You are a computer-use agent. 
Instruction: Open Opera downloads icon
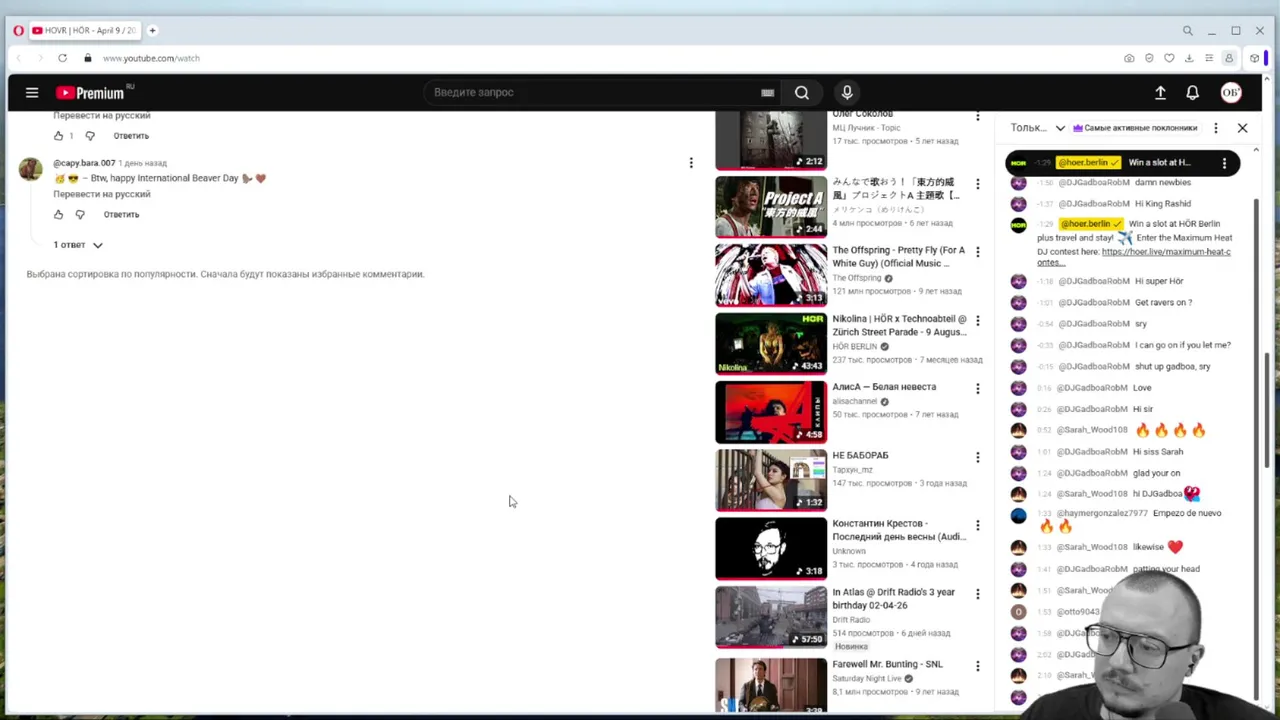[x=1189, y=58]
